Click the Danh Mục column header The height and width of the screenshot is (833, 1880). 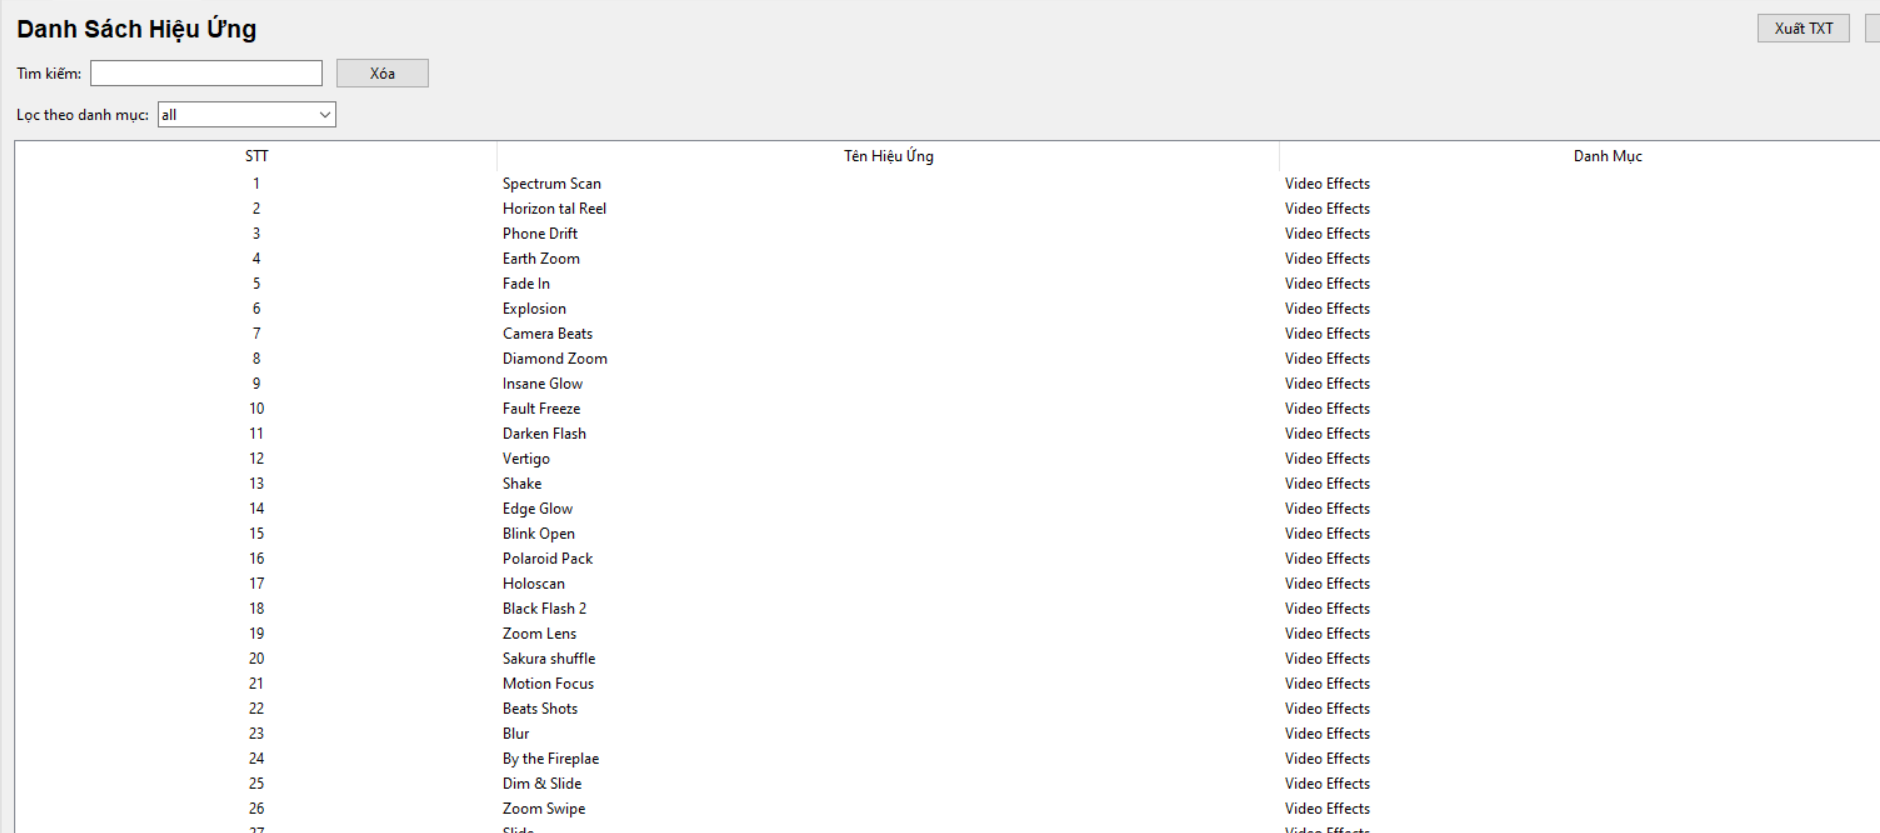[1607, 156]
